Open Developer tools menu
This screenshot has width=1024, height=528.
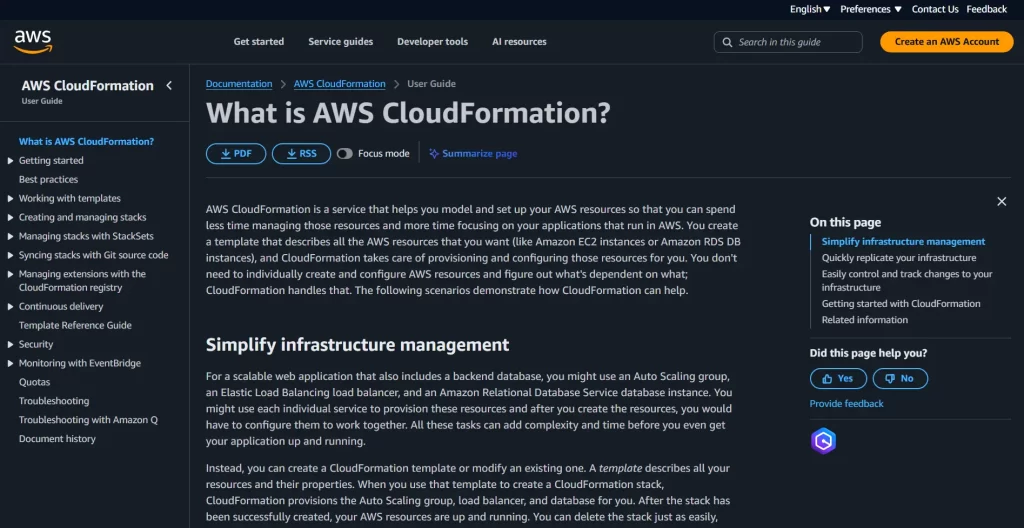[432, 42]
